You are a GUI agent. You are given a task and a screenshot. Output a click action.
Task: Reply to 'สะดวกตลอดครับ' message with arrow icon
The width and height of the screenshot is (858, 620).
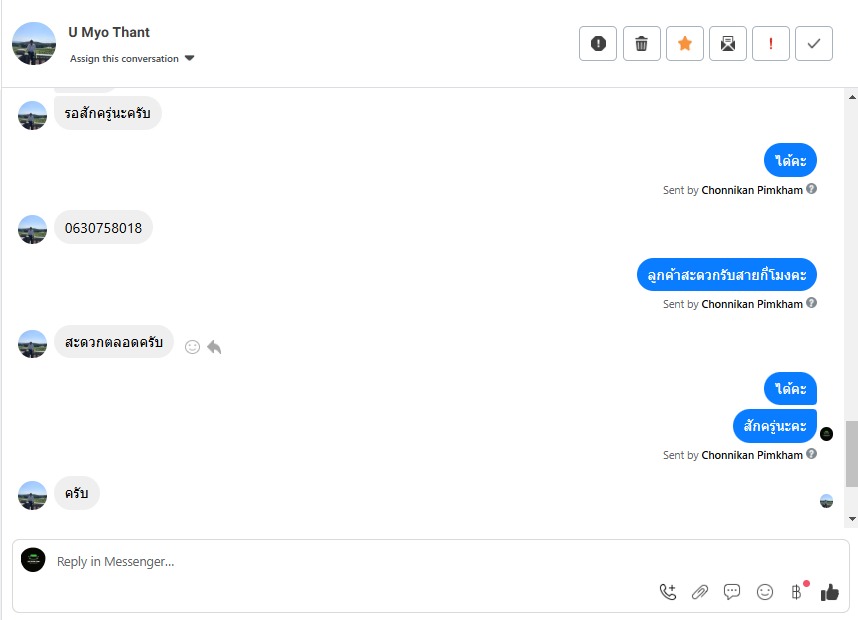(214, 347)
